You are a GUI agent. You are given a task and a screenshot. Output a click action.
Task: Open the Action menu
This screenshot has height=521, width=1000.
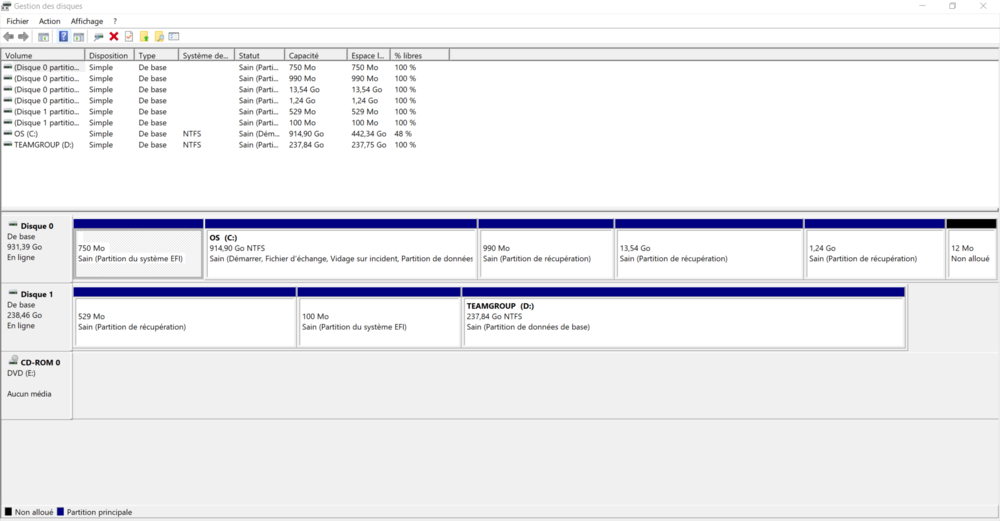49,21
